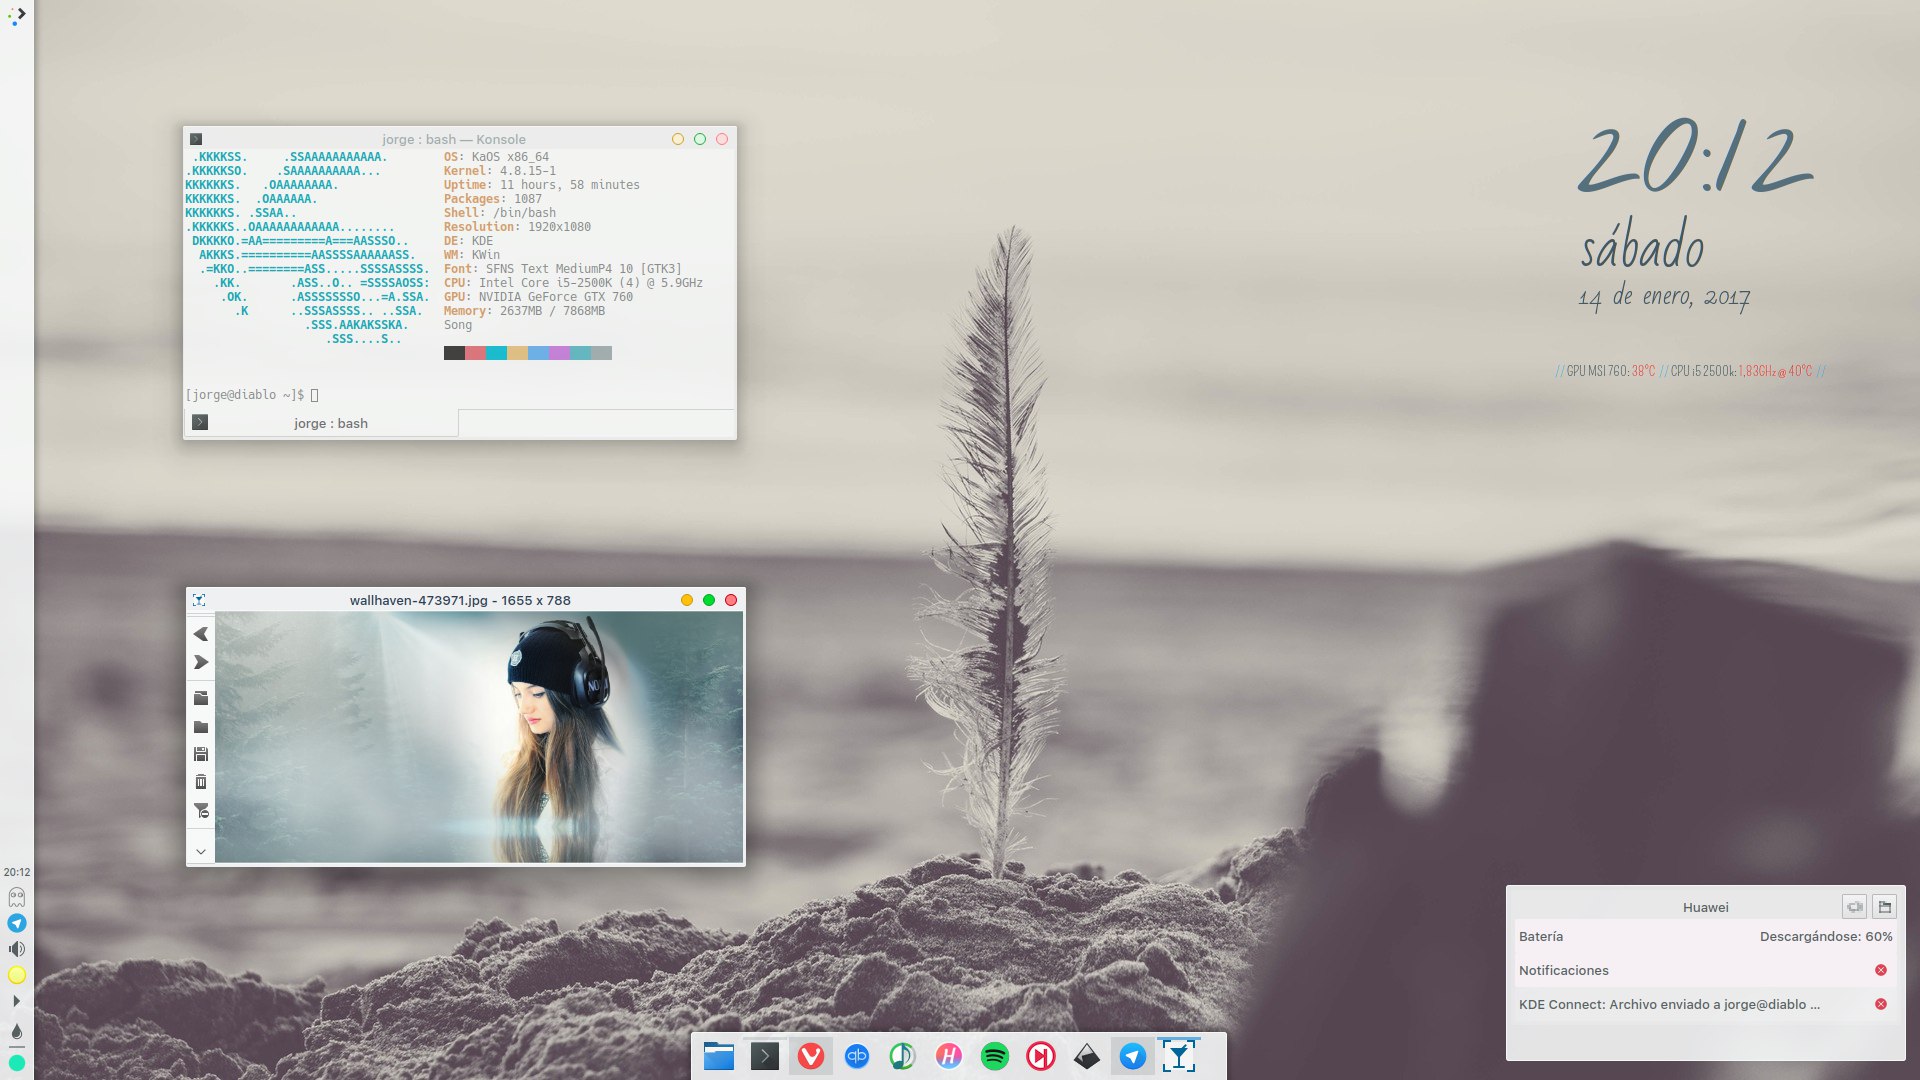The height and width of the screenshot is (1080, 1920).
Task: Click the Konsole title bar text
Action: tap(454, 139)
